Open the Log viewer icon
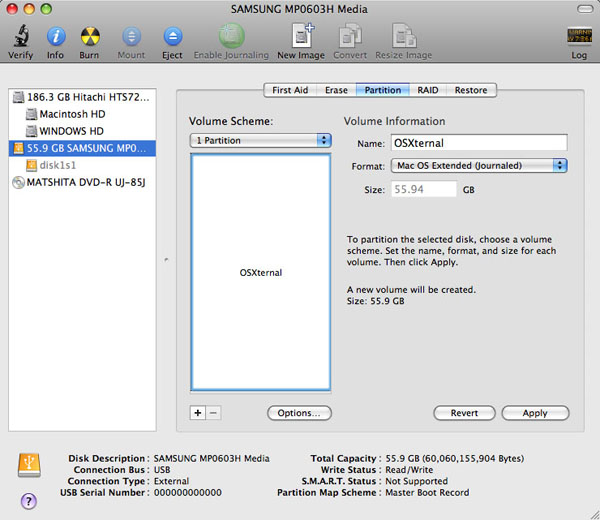The image size is (600, 520). [579, 37]
